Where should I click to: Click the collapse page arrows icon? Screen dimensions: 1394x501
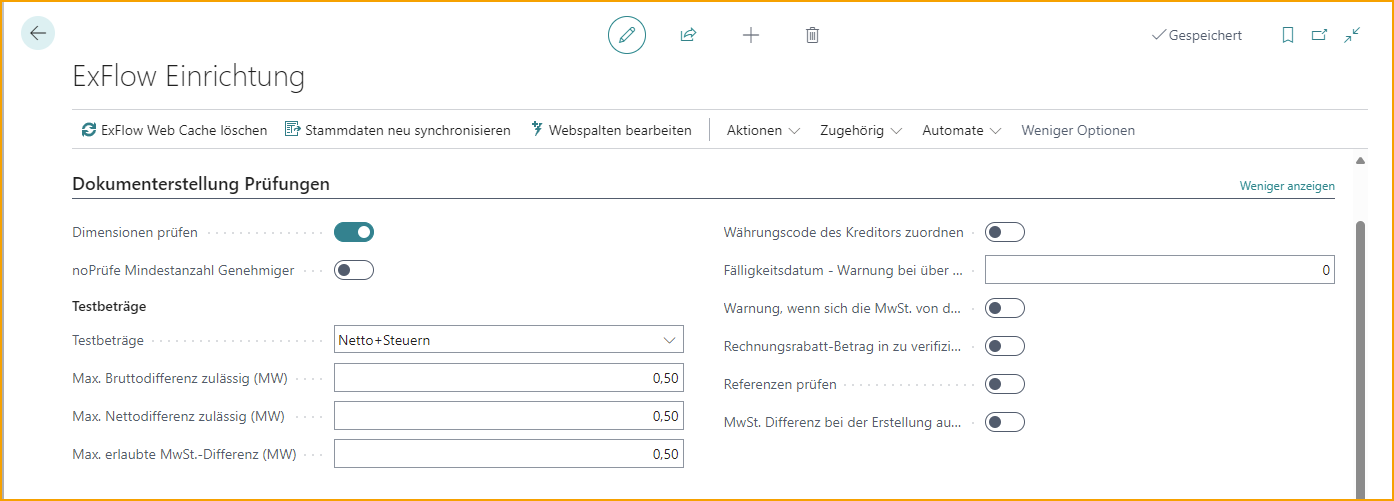coord(1352,35)
